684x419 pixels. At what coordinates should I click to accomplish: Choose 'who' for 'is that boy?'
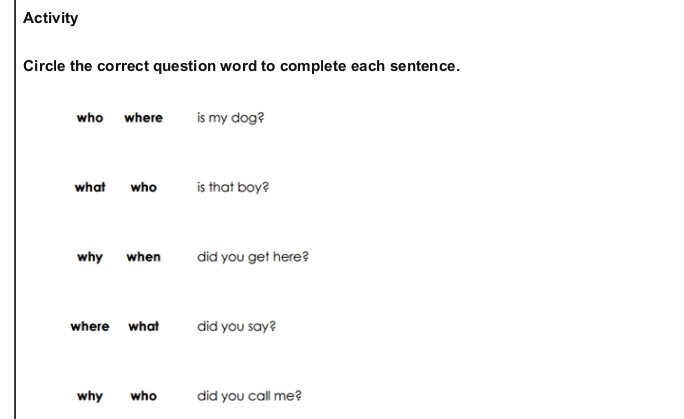pyautogui.click(x=144, y=187)
